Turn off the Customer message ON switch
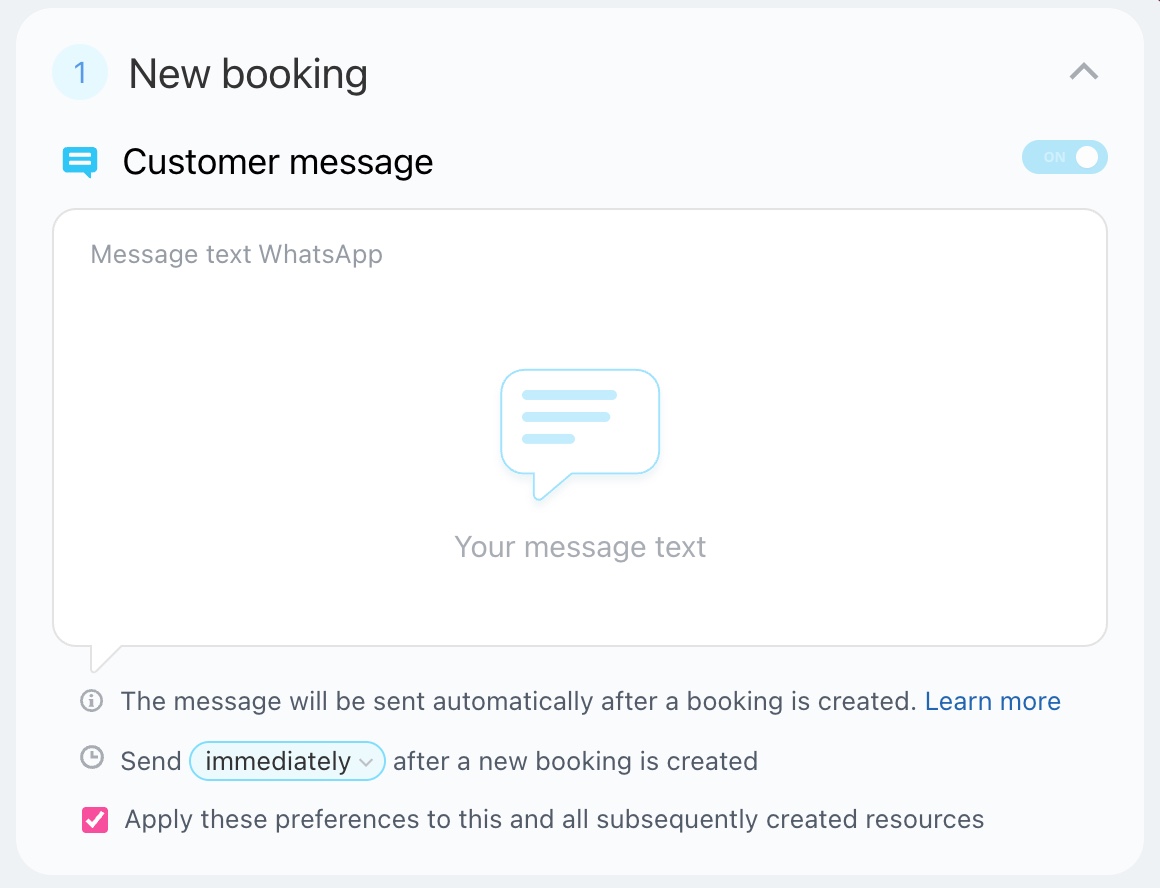Viewport: 1160px width, 888px height. click(1065, 157)
